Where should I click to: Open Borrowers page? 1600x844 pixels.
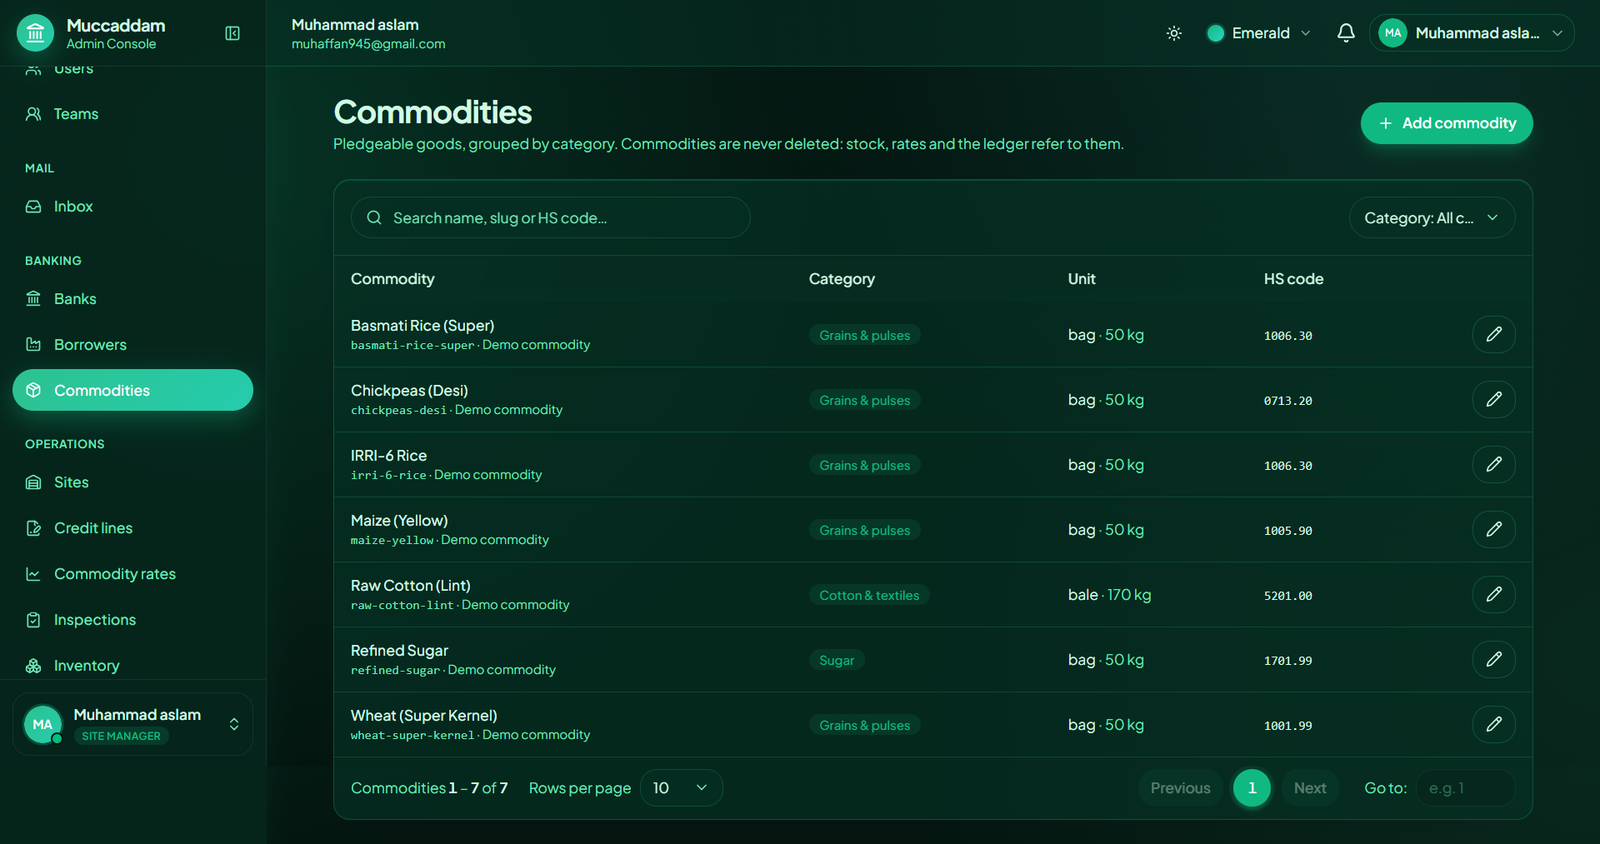tap(132, 345)
